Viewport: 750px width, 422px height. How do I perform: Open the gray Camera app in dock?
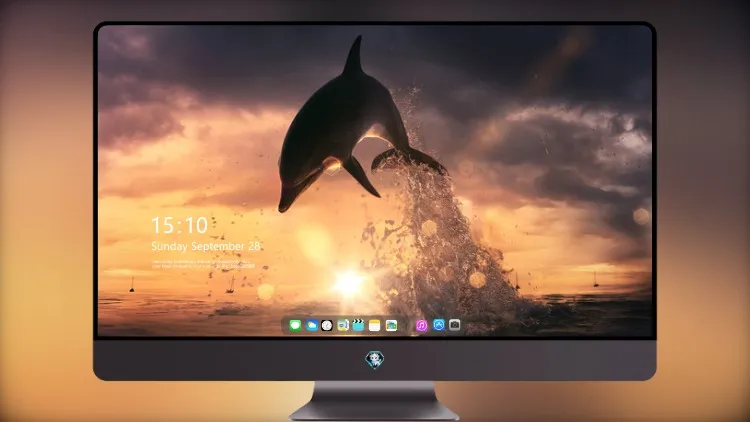coord(455,325)
